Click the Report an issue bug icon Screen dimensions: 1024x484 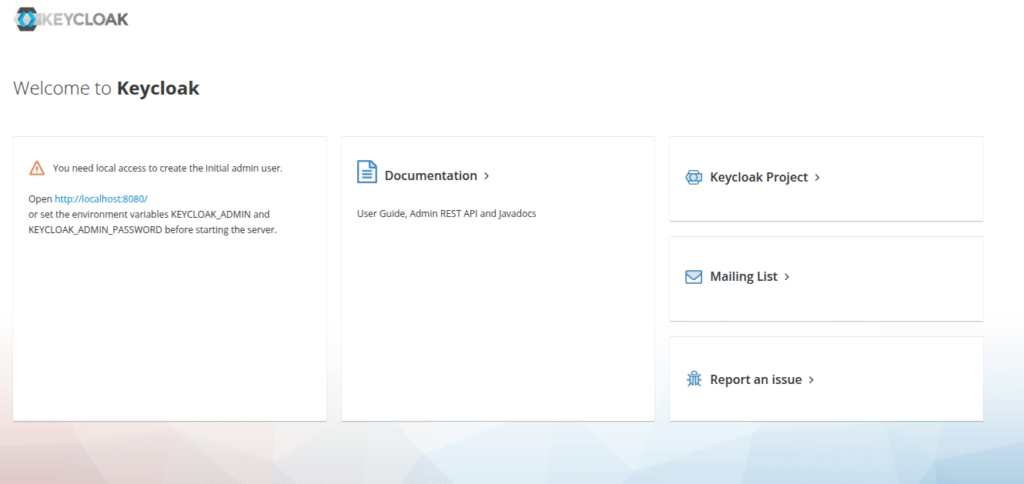[694, 379]
